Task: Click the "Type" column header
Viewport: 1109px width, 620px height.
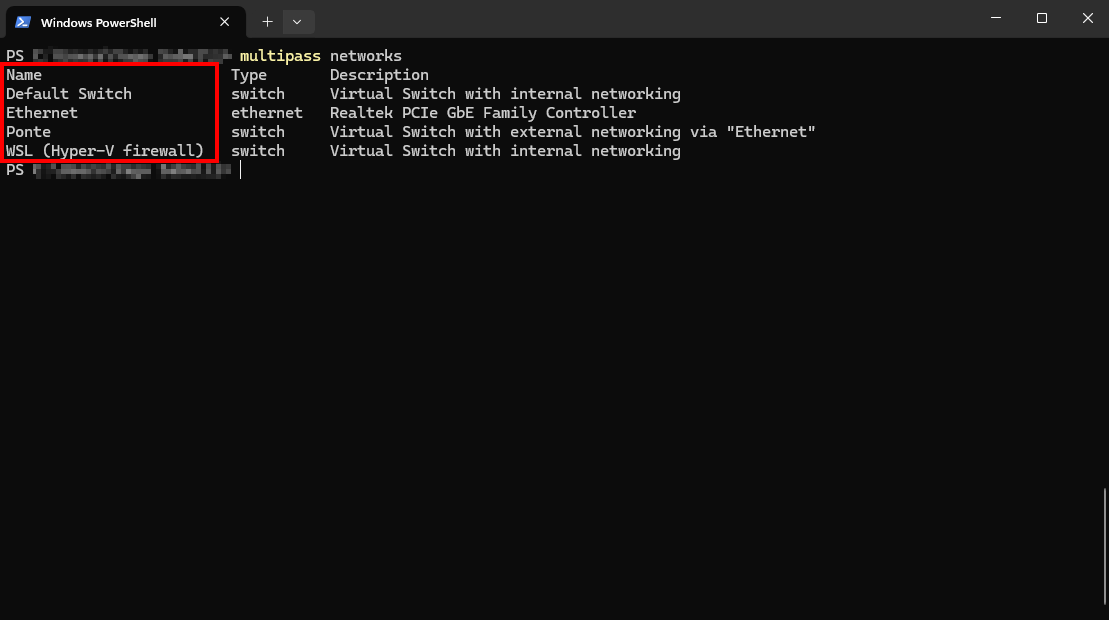Action: coord(249,75)
